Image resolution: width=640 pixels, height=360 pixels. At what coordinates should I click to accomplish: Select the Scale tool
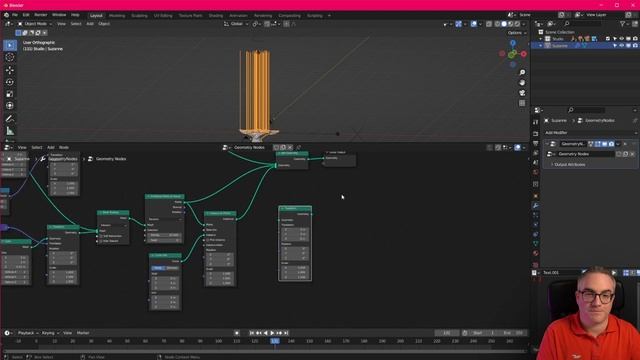click(10, 94)
